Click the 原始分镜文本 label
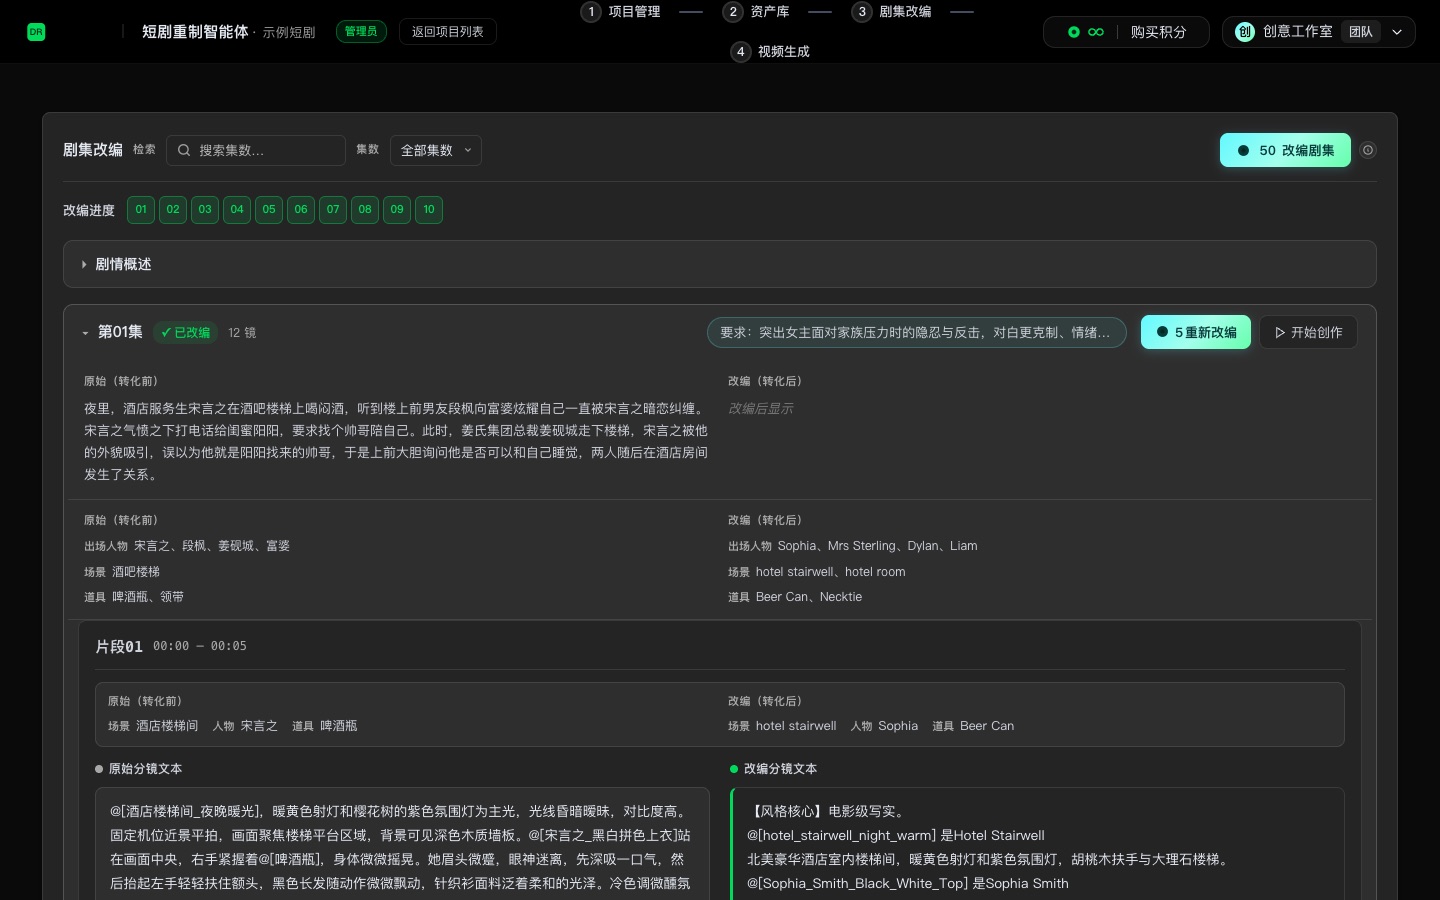 145,769
